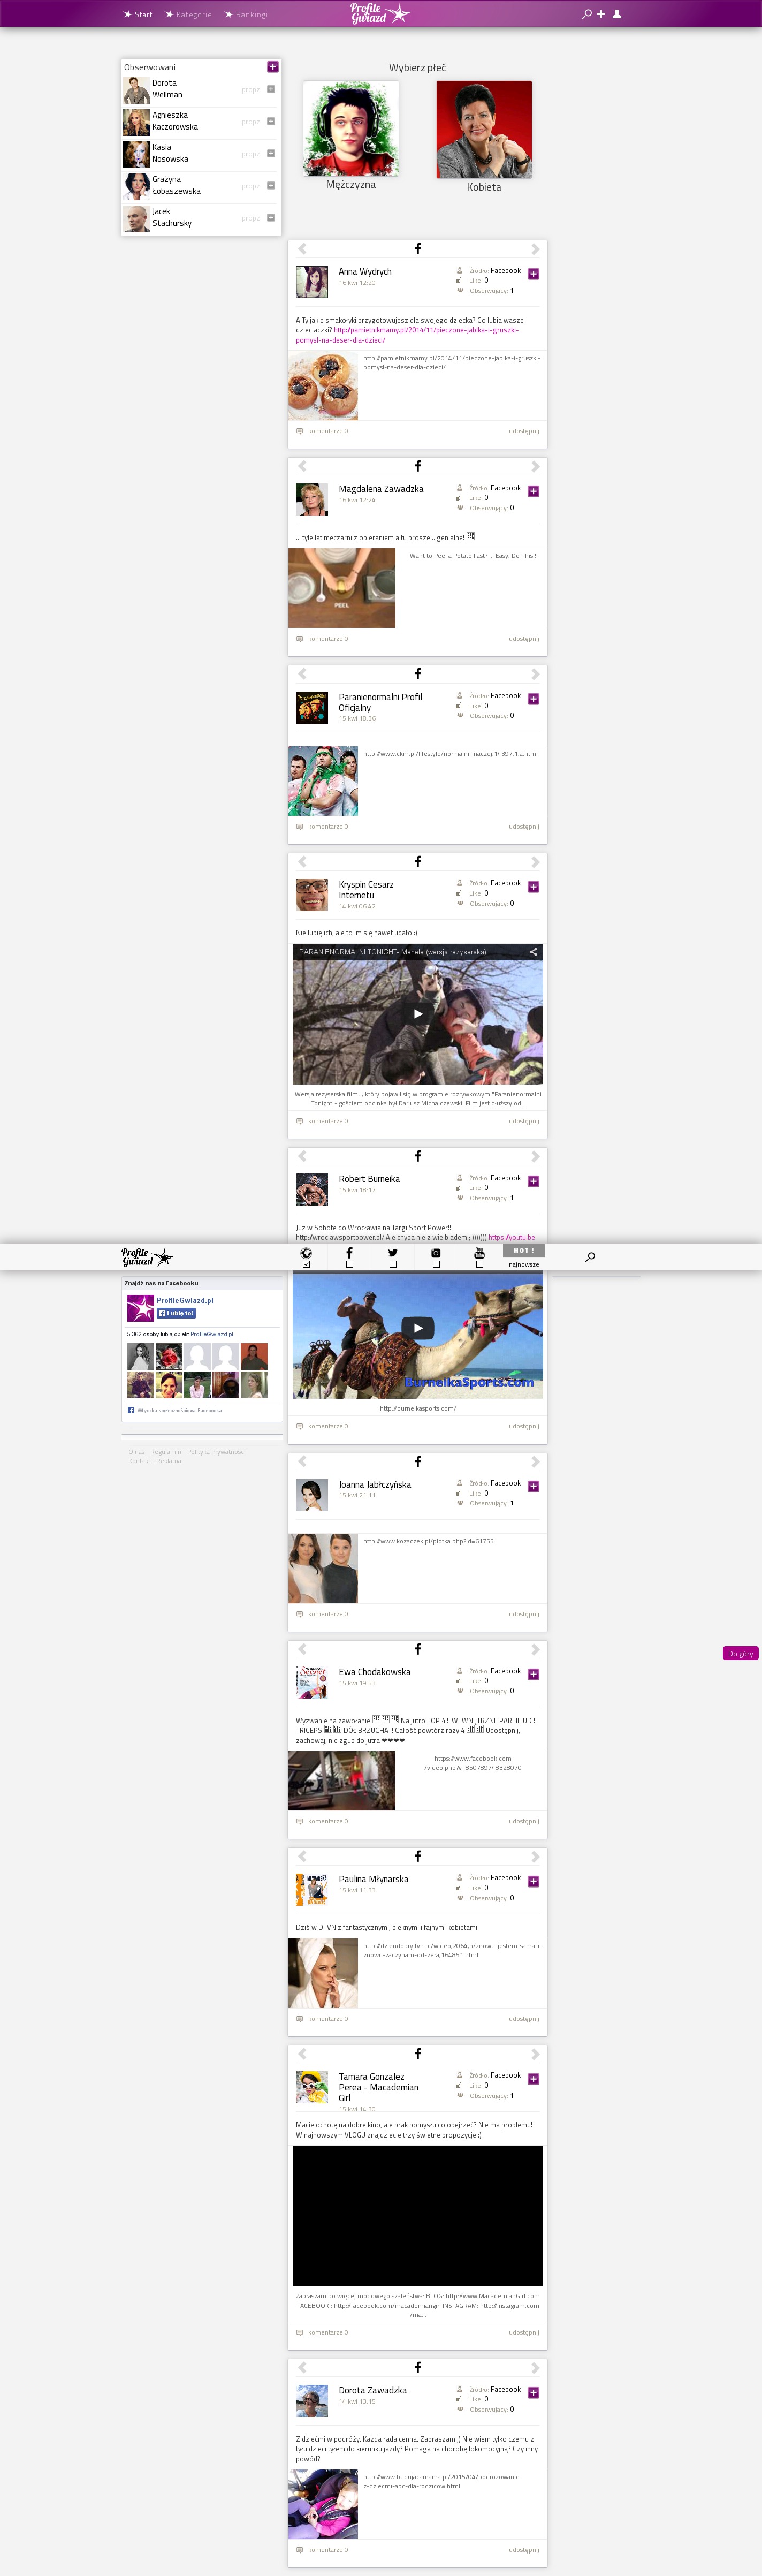The image size is (762, 2576).
Task: Open the user profile icon in the header
Action: [617, 14]
